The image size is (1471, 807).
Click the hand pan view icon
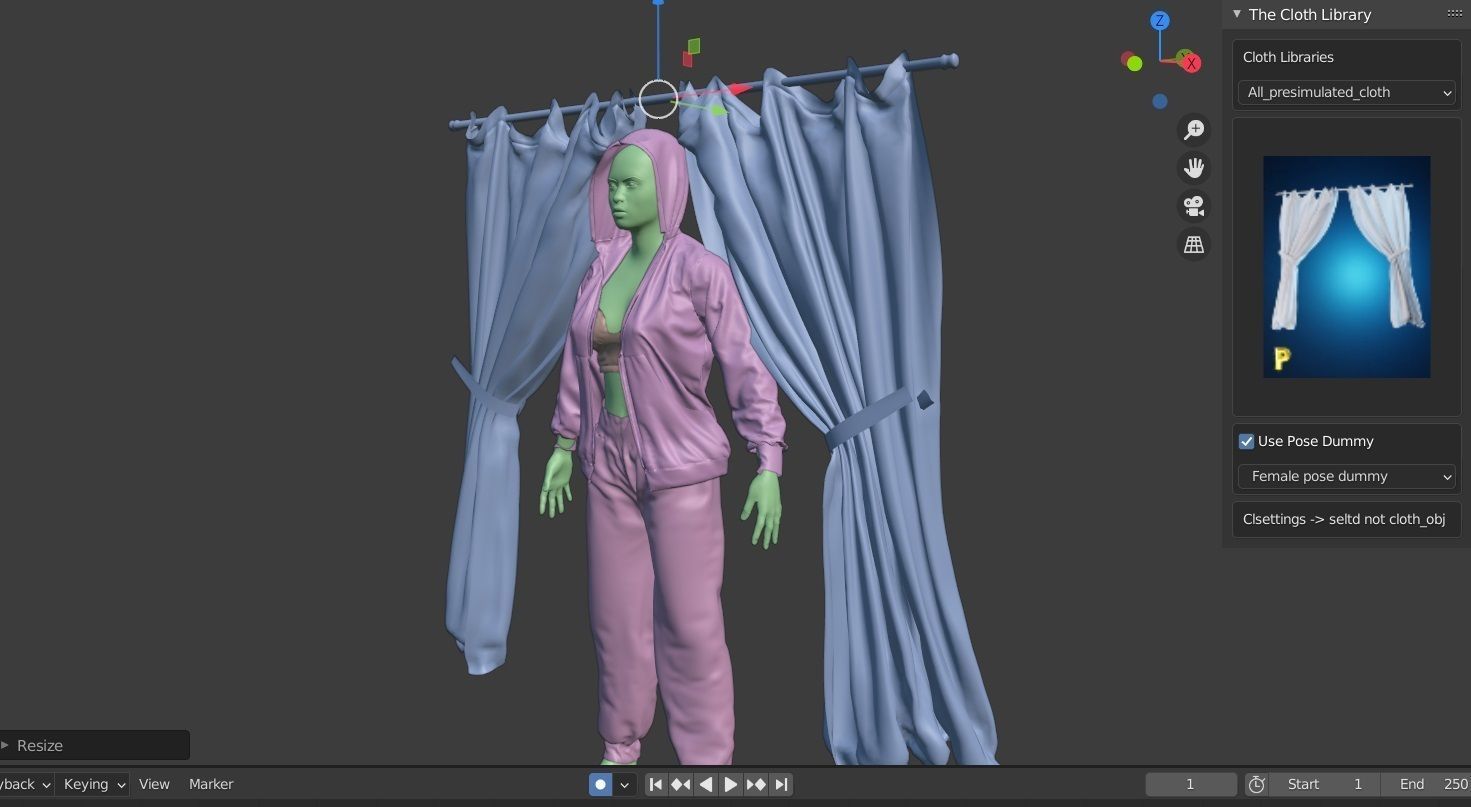pos(1194,168)
